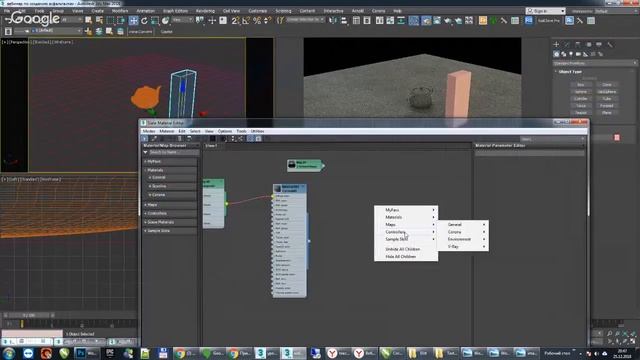
Task: Click the Cylinder object type button
Action: [x=580, y=99]
